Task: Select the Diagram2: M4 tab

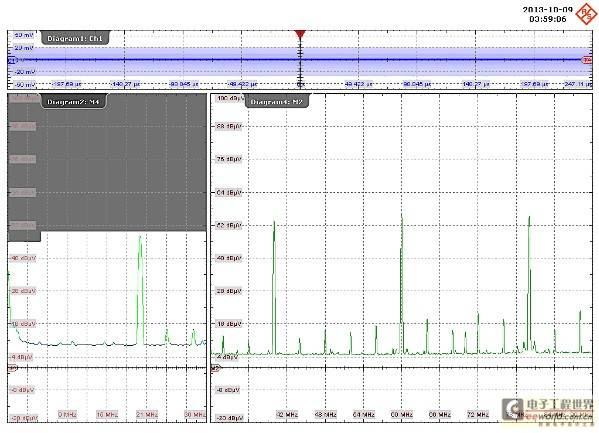Action: (73, 102)
